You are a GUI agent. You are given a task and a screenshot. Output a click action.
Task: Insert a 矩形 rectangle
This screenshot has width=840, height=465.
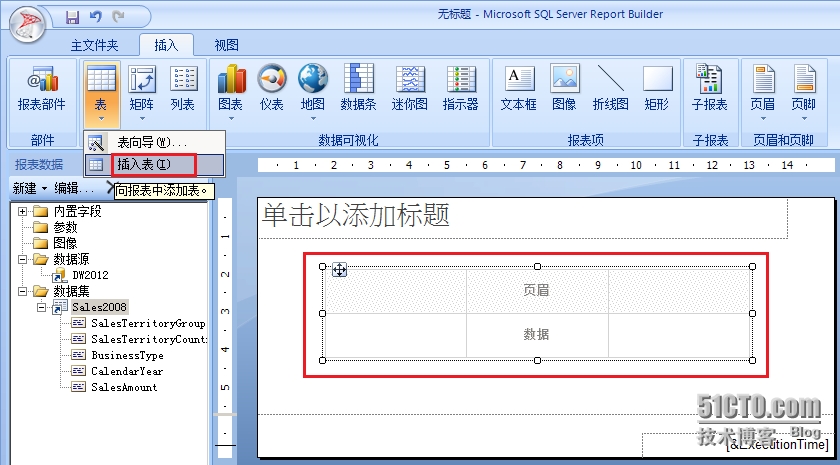point(657,88)
